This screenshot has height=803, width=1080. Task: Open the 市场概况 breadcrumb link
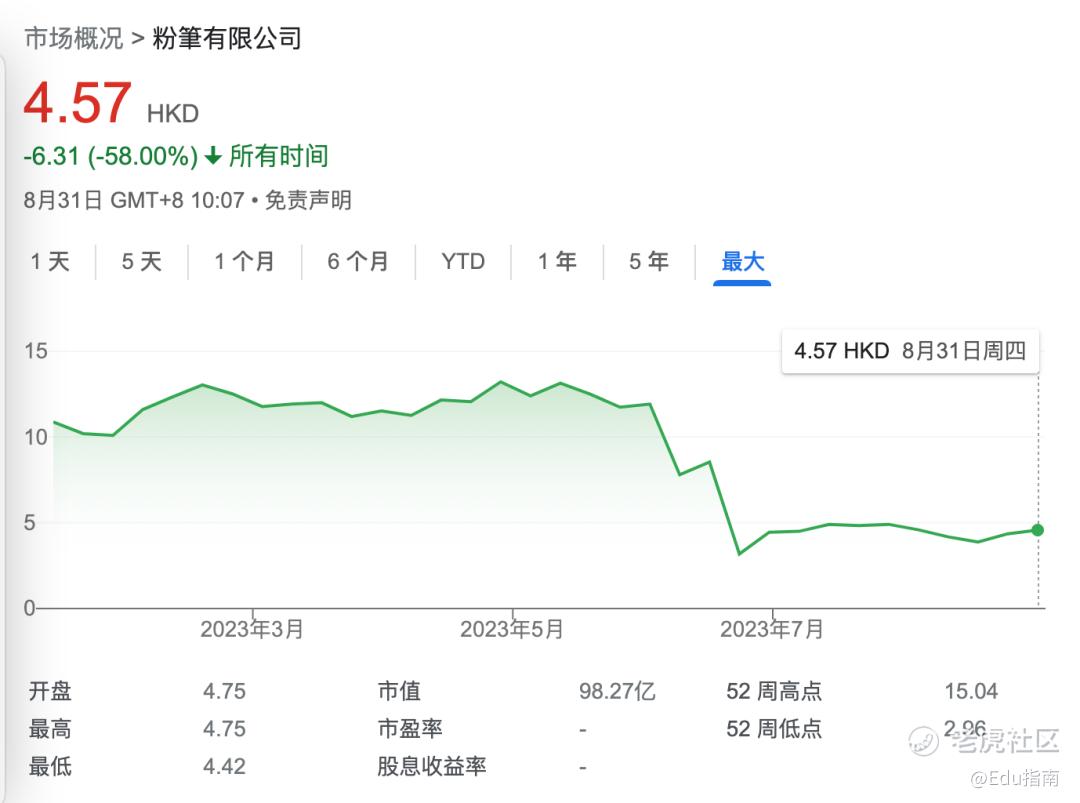[73, 39]
